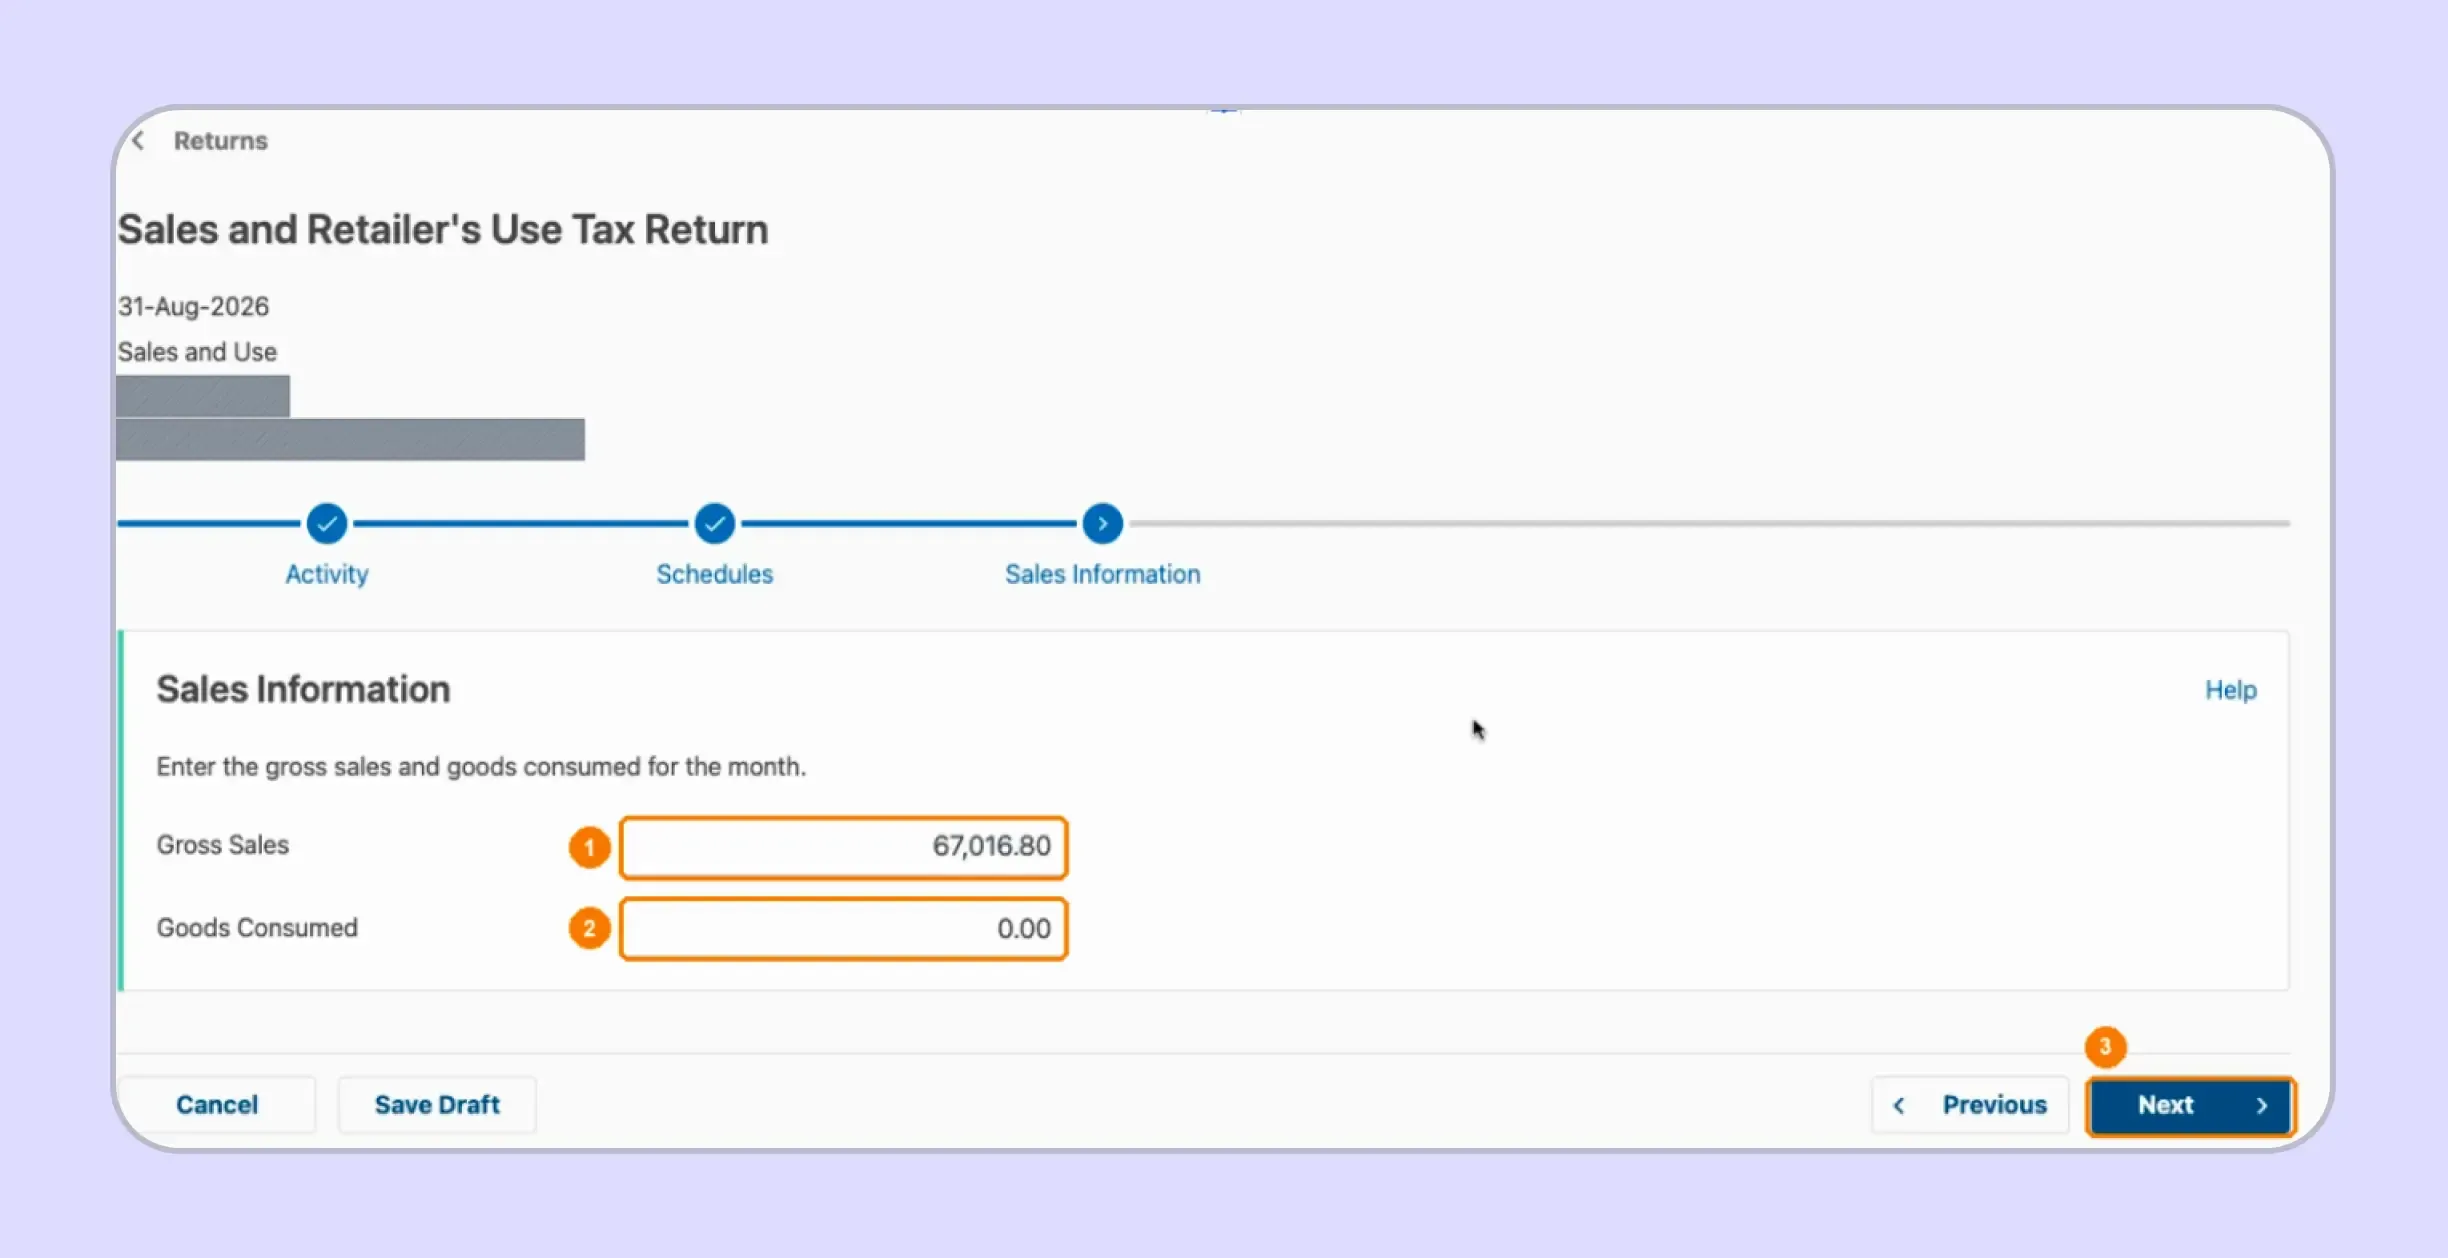Click the Previous button
This screenshot has height=1258, width=2448.
(1970, 1105)
